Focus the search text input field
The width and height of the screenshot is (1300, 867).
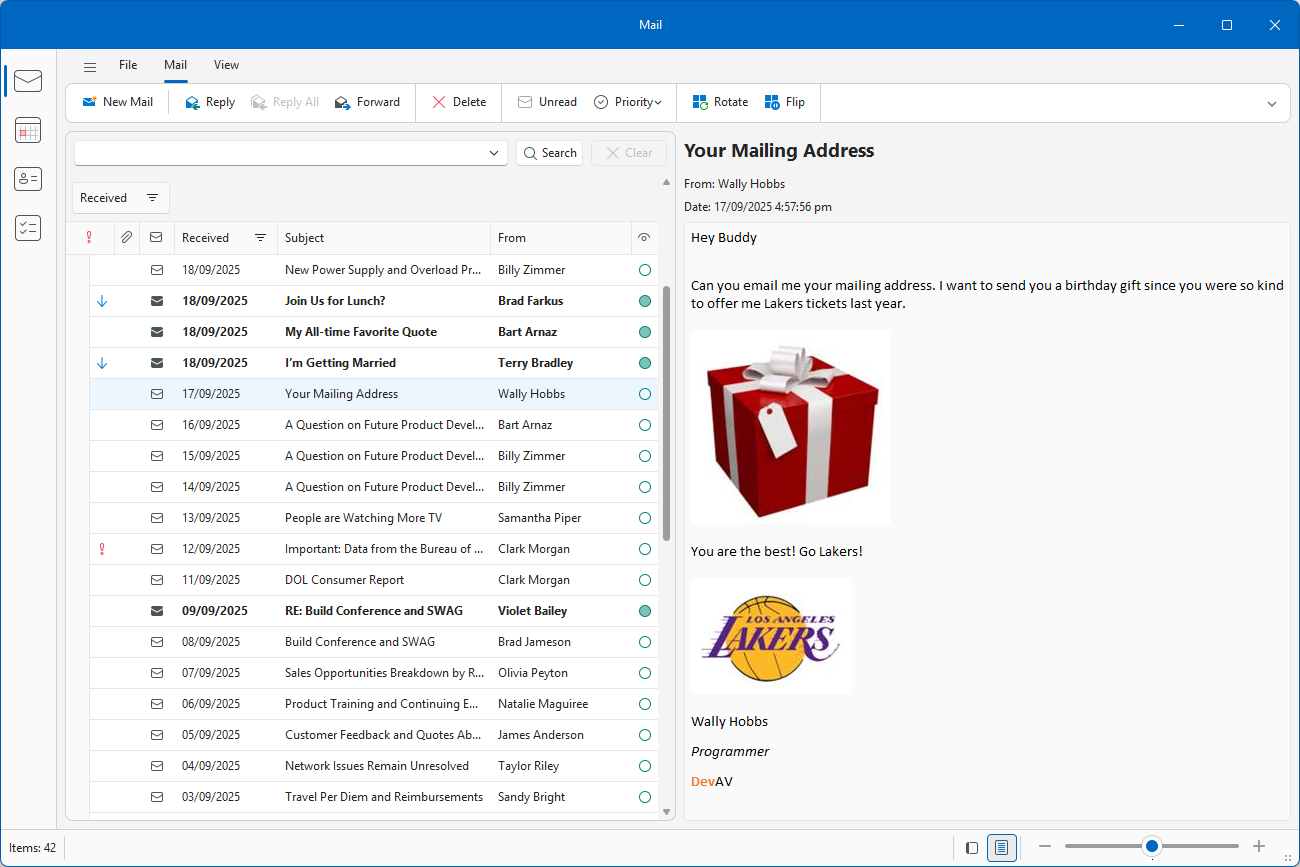pyautogui.click(x=280, y=153)
